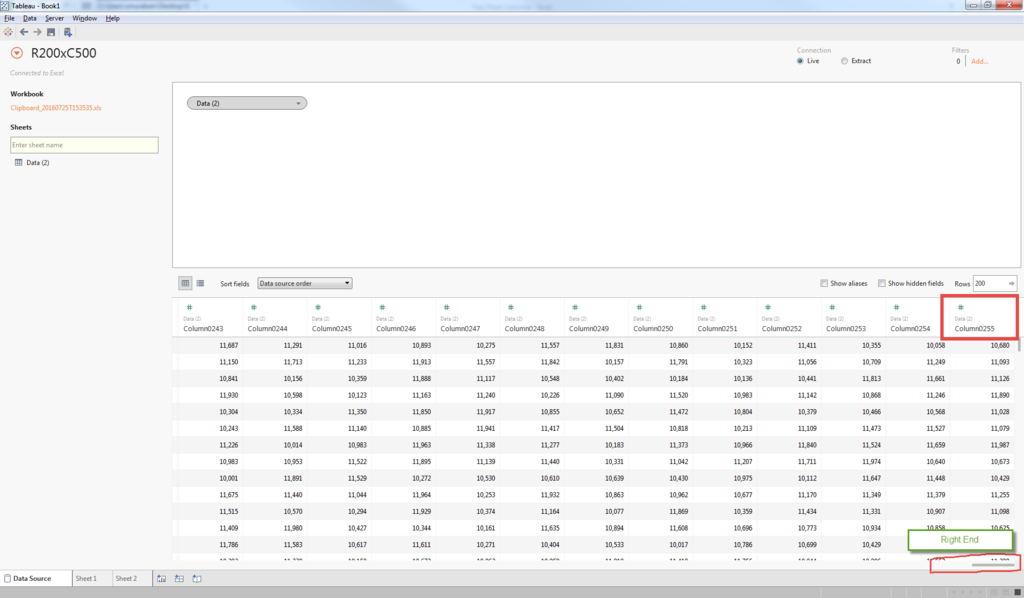
Task: Switch to the Sheet 1 tab
Action: pyautogui.click(x=86, y=578)
